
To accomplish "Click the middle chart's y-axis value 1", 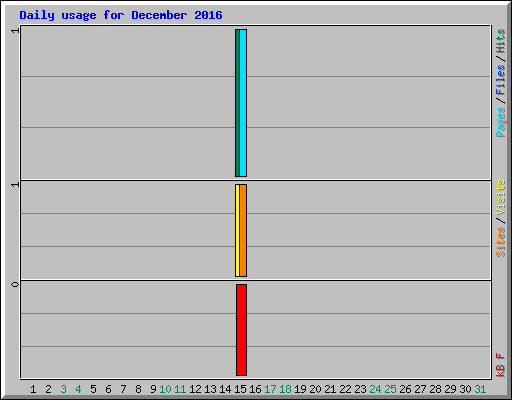I will click(x=15, y=184).
